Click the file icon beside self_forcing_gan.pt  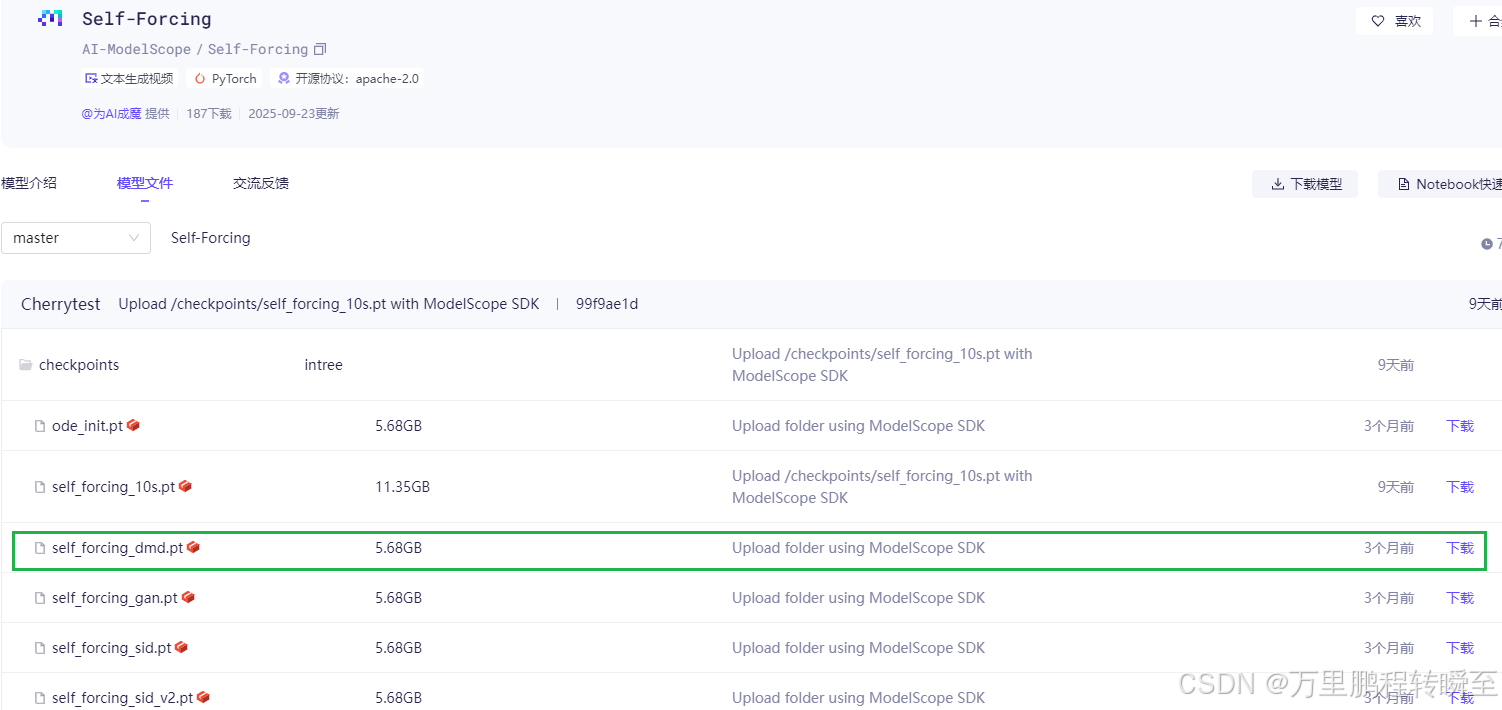41,598
